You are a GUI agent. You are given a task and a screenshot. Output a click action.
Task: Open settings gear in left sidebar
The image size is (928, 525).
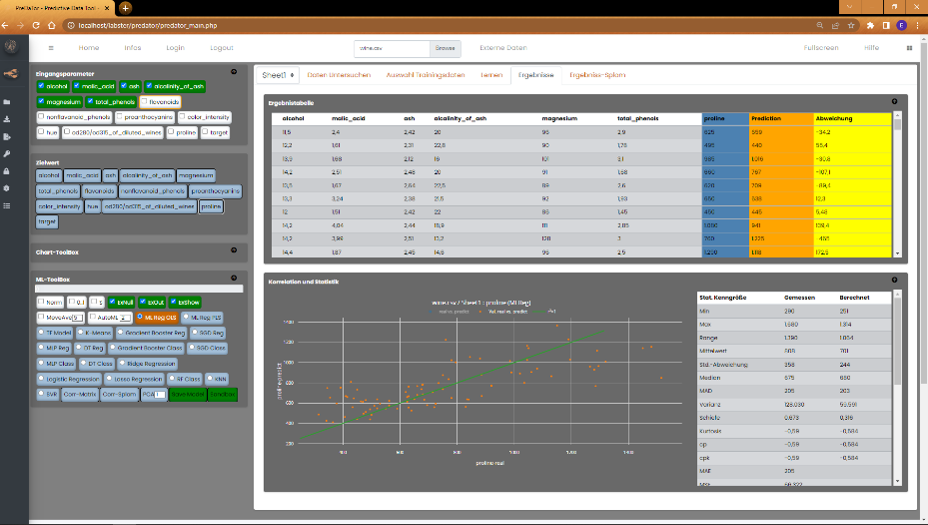7,188
